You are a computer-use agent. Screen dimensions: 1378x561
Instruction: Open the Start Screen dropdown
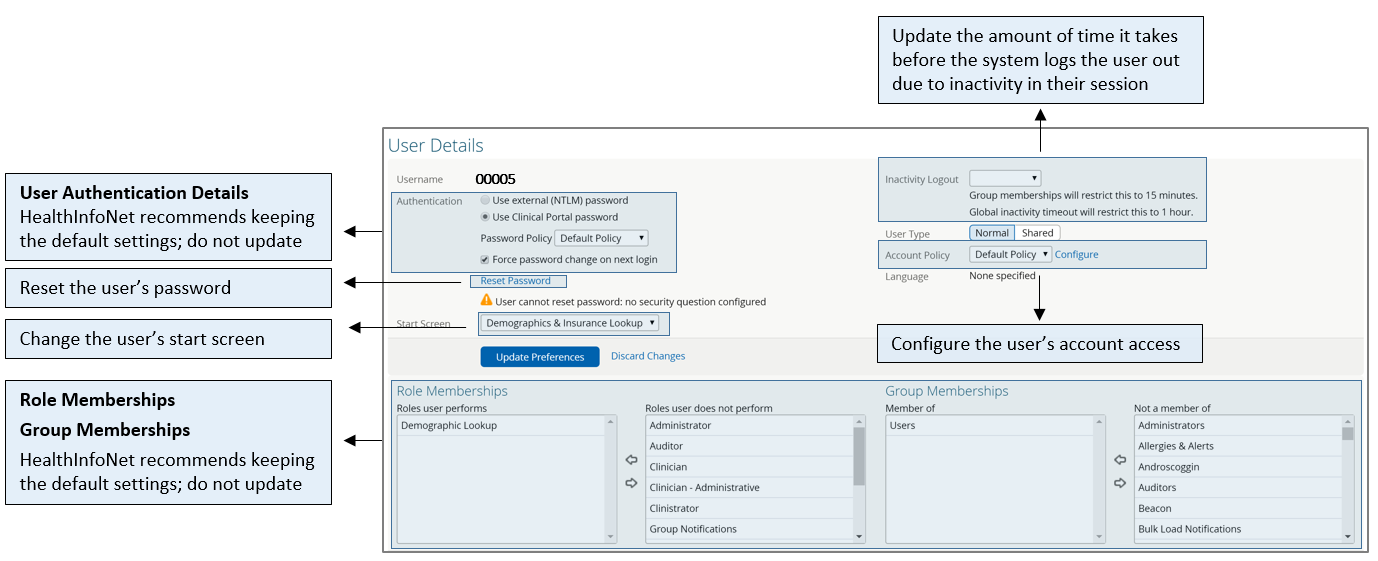click(x=570, y=323)
